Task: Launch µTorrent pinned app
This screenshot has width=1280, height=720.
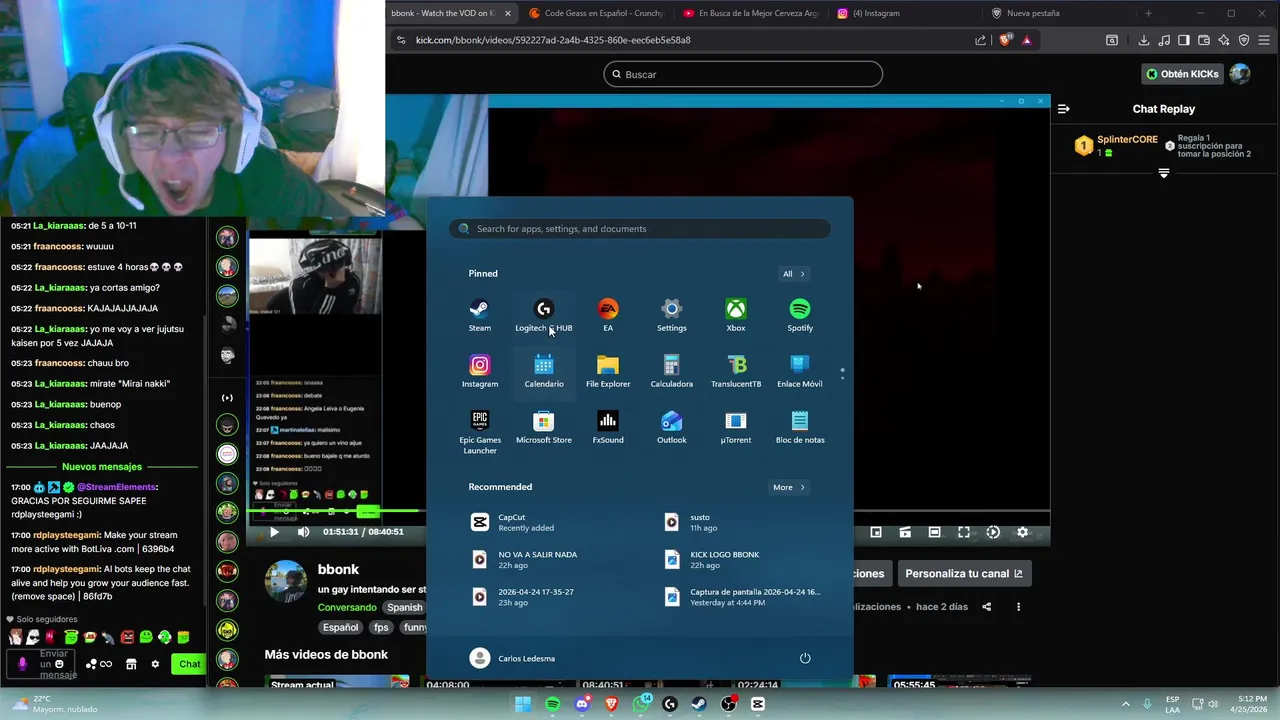Action: 736,427
